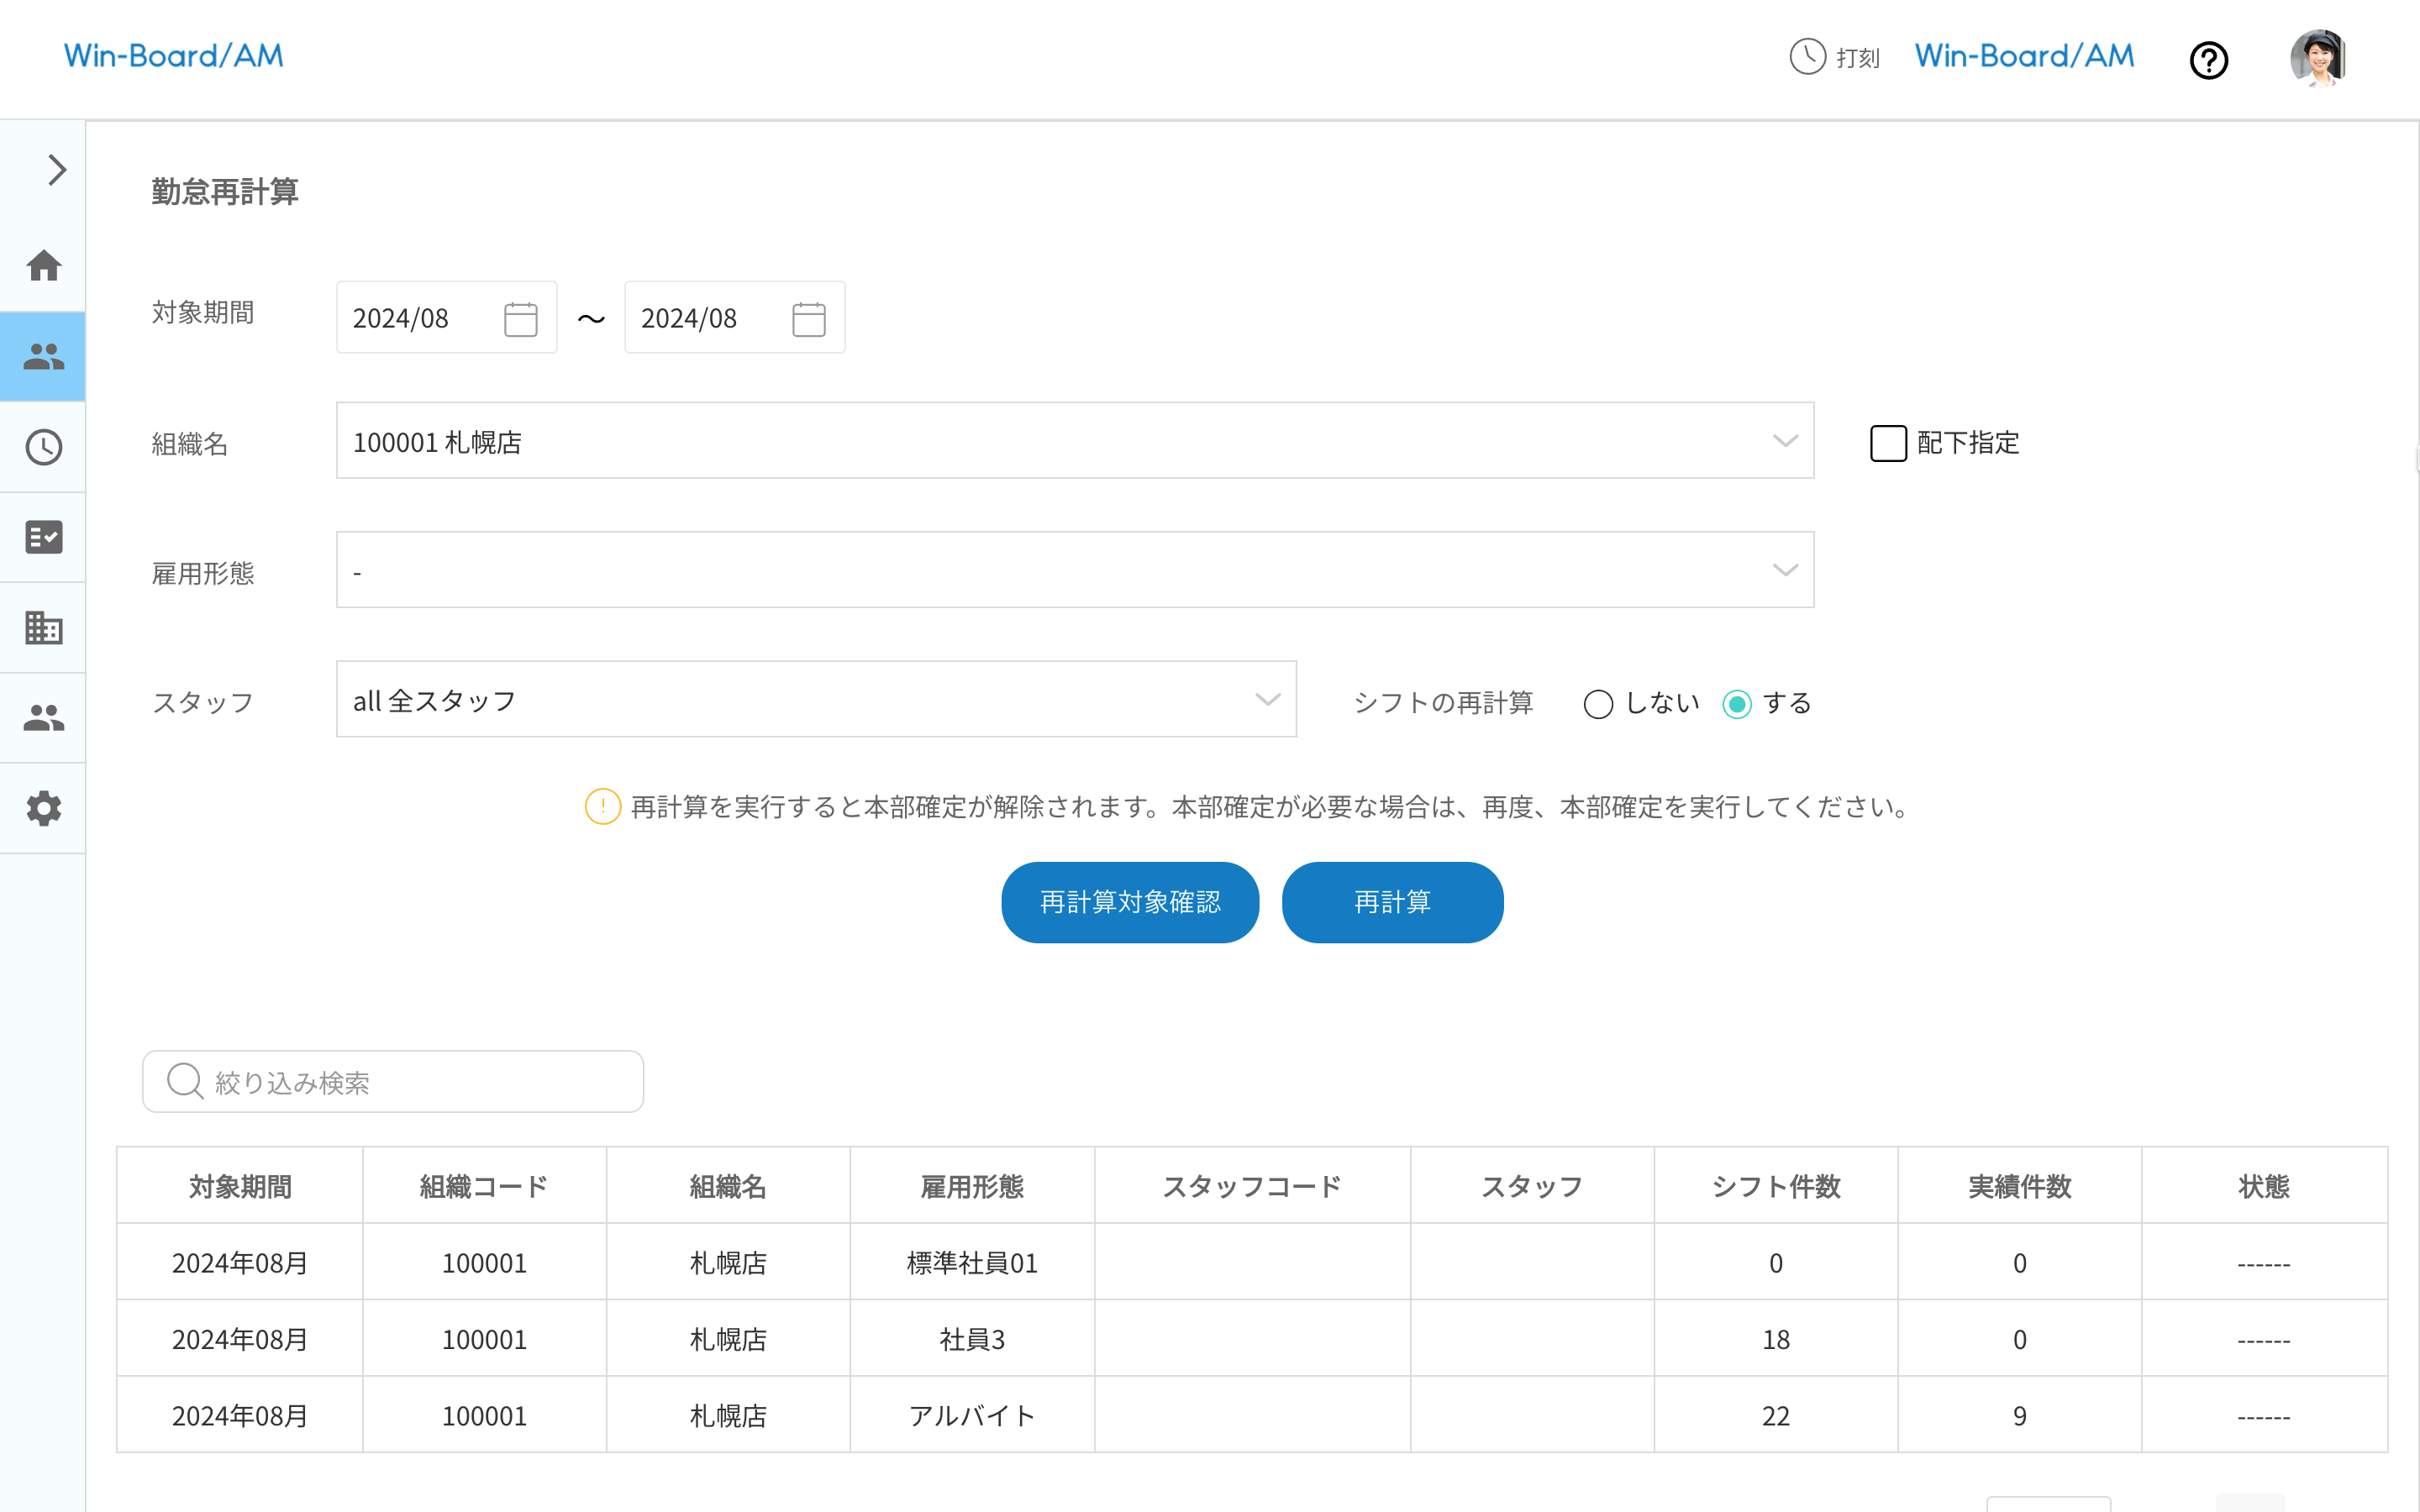Click the 再計算 button
Screen dimensions: 2420x1512
pos(1392,901)
